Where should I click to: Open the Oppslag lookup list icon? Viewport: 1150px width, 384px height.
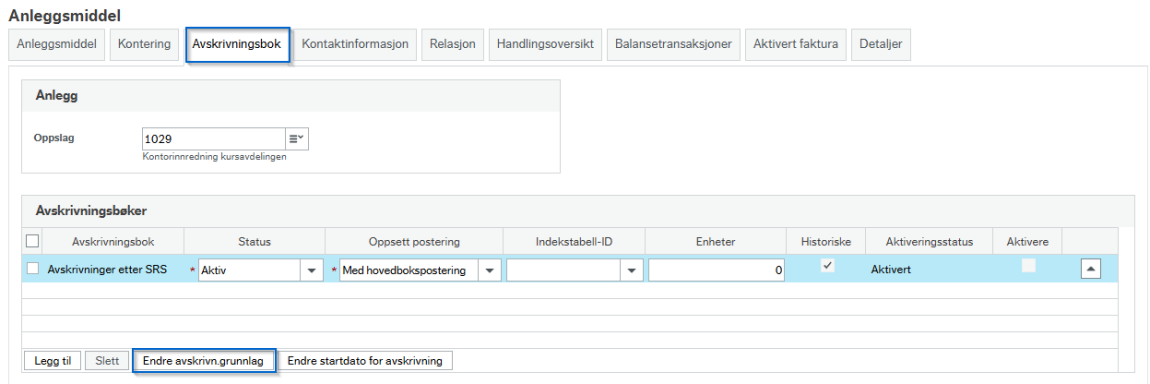[297, 138]
